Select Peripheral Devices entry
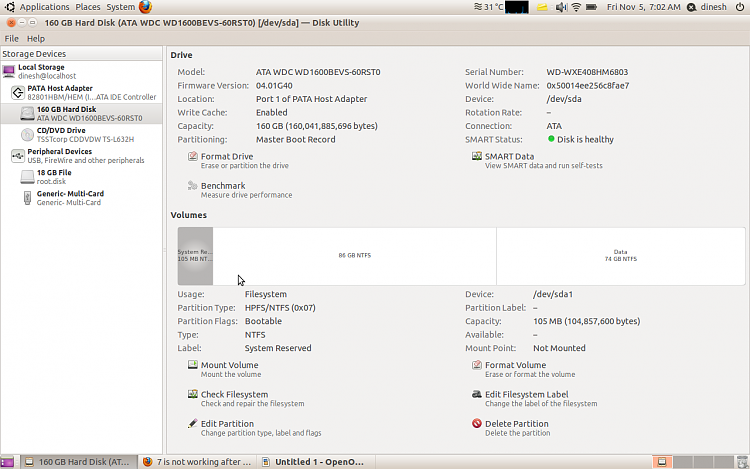 pyautogui.click(x=81, y=156)
